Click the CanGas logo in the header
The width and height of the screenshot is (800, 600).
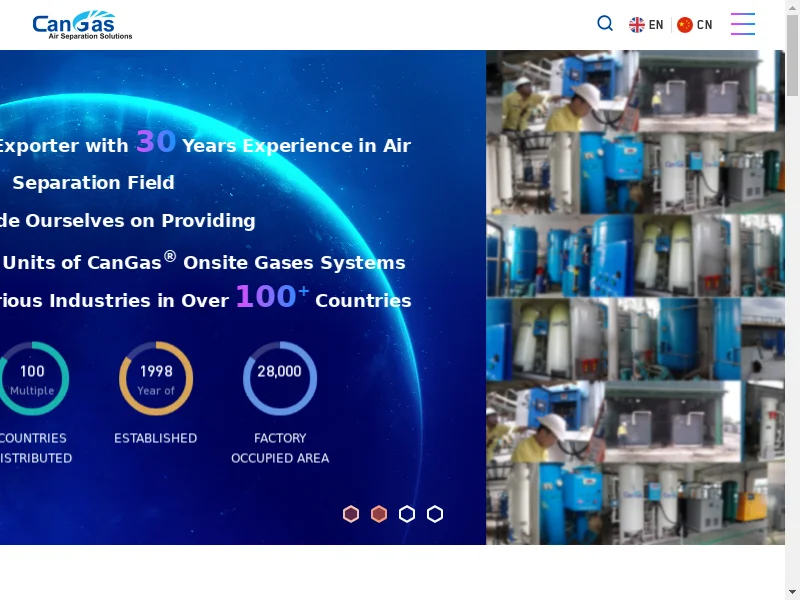click(x=82, y=25)
